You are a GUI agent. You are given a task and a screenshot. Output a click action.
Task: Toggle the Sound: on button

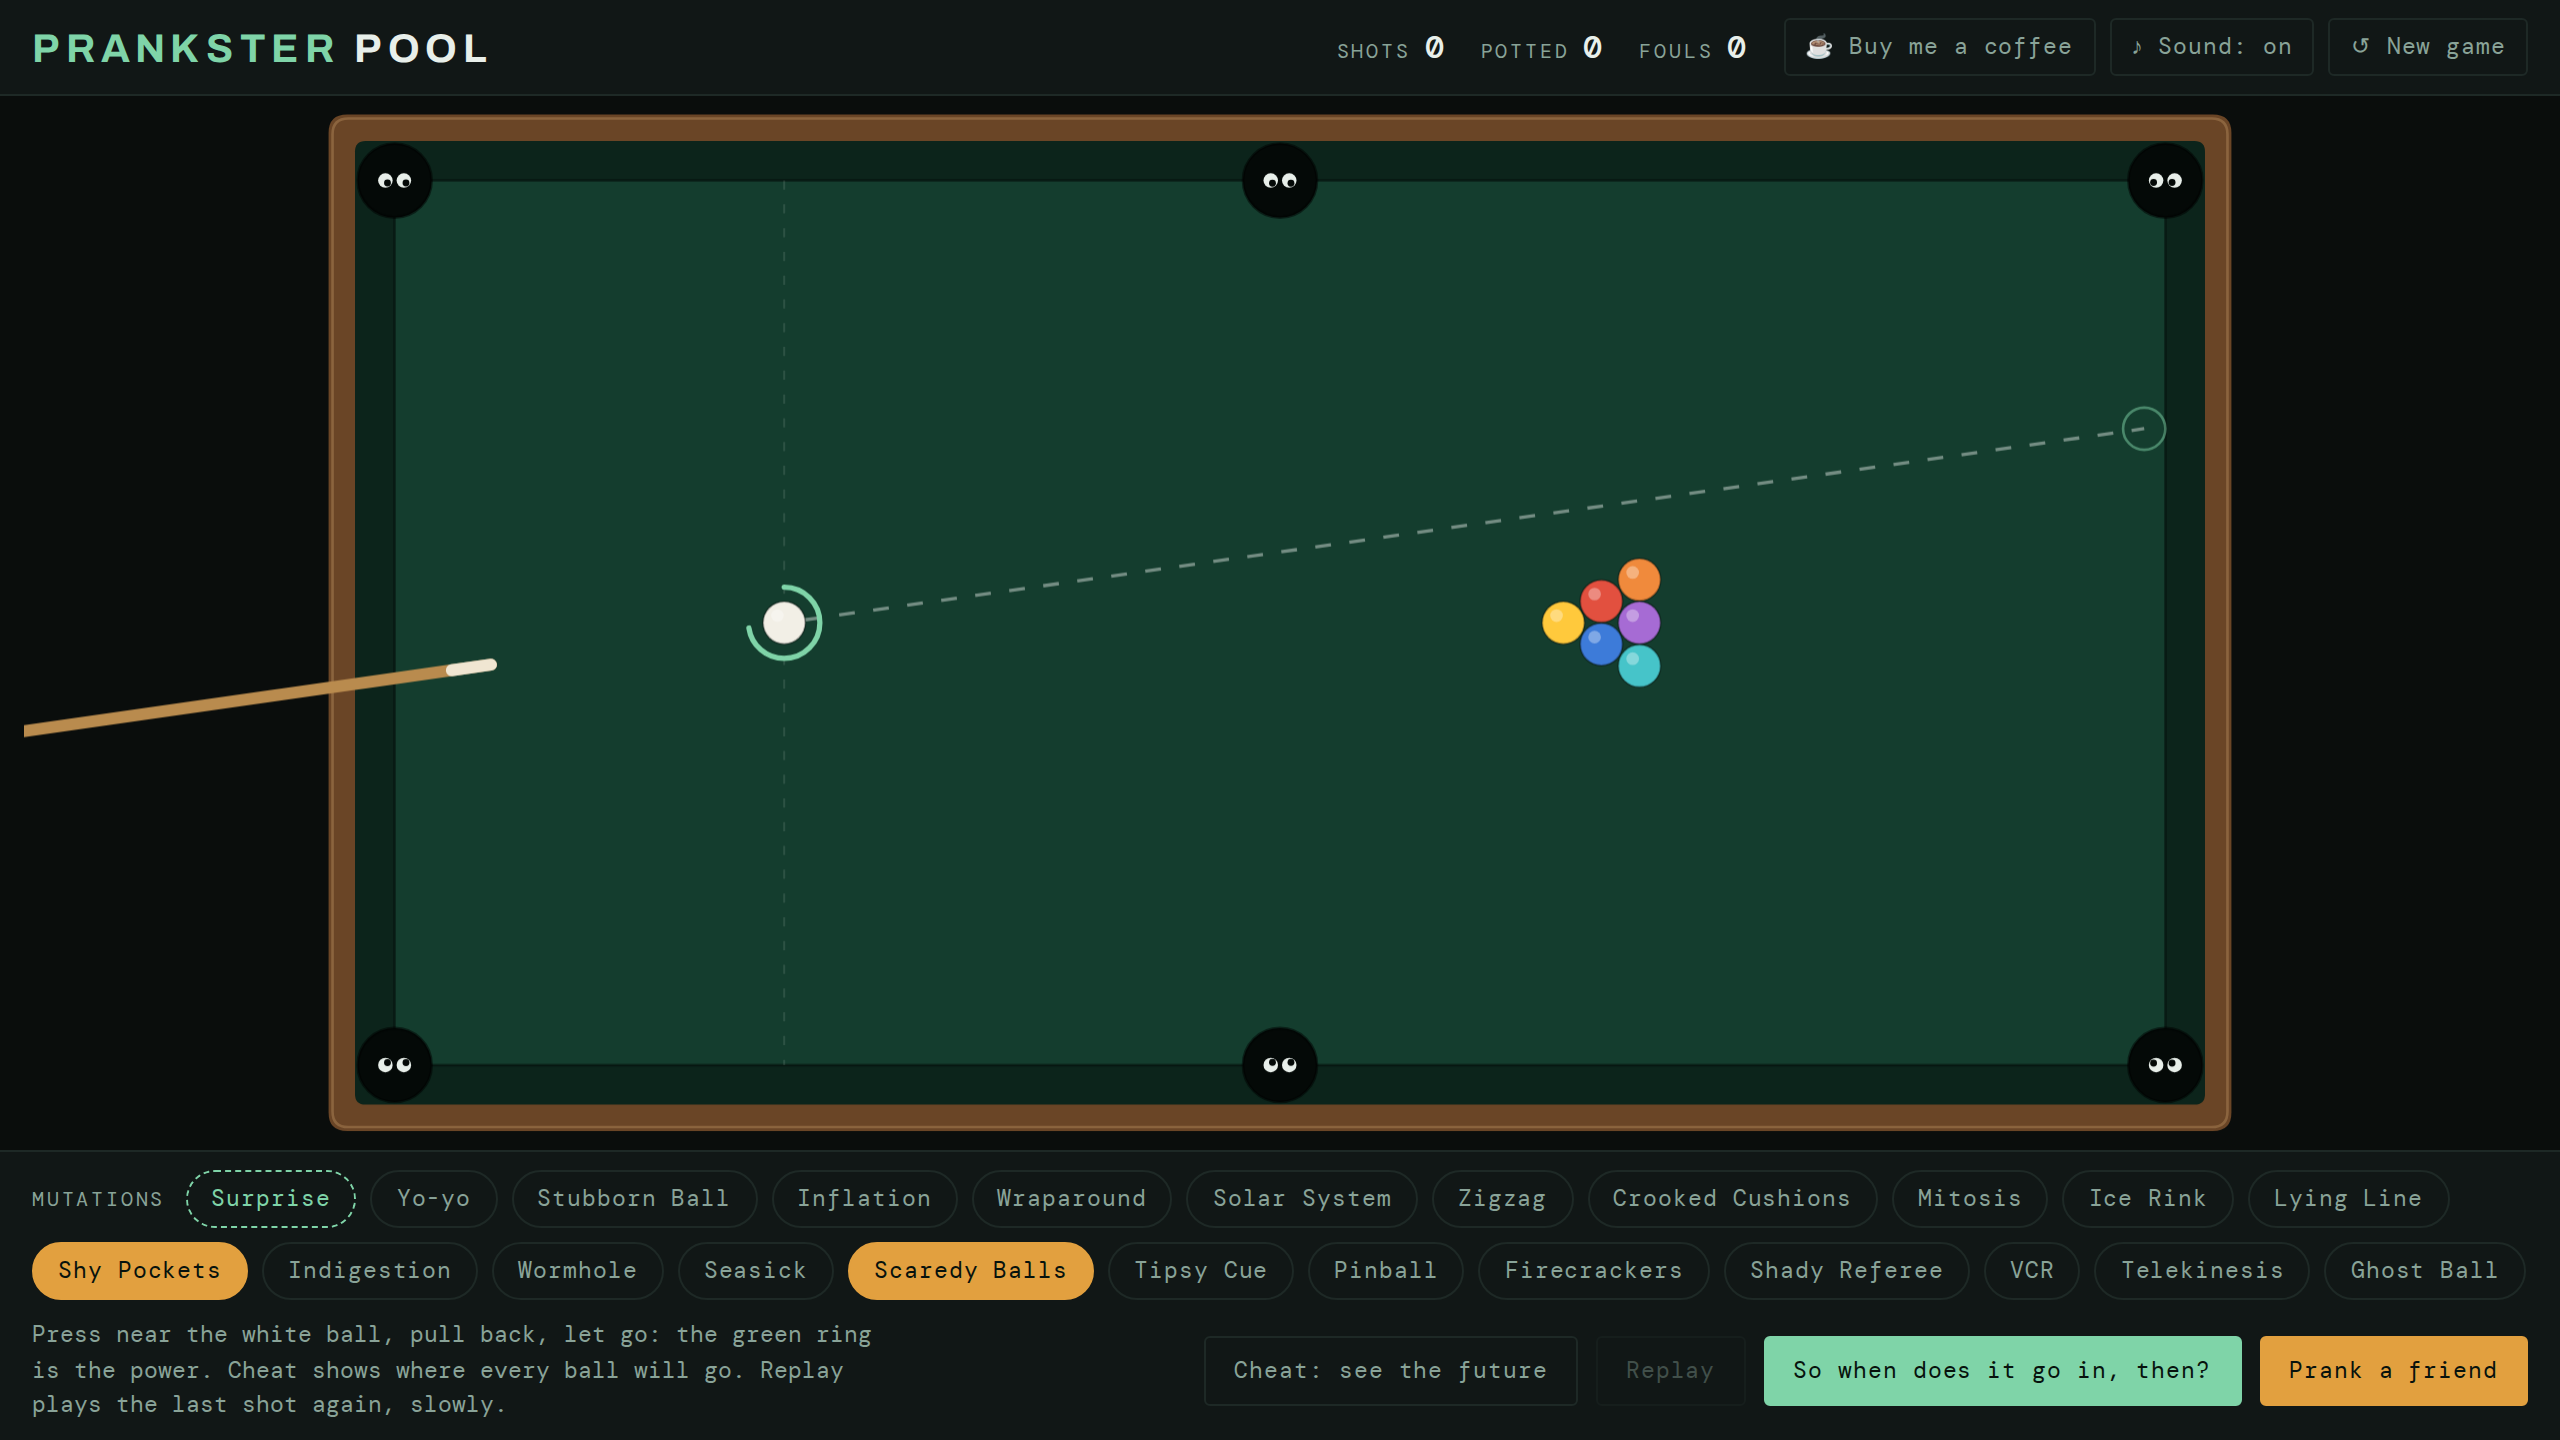(2212, 47)
